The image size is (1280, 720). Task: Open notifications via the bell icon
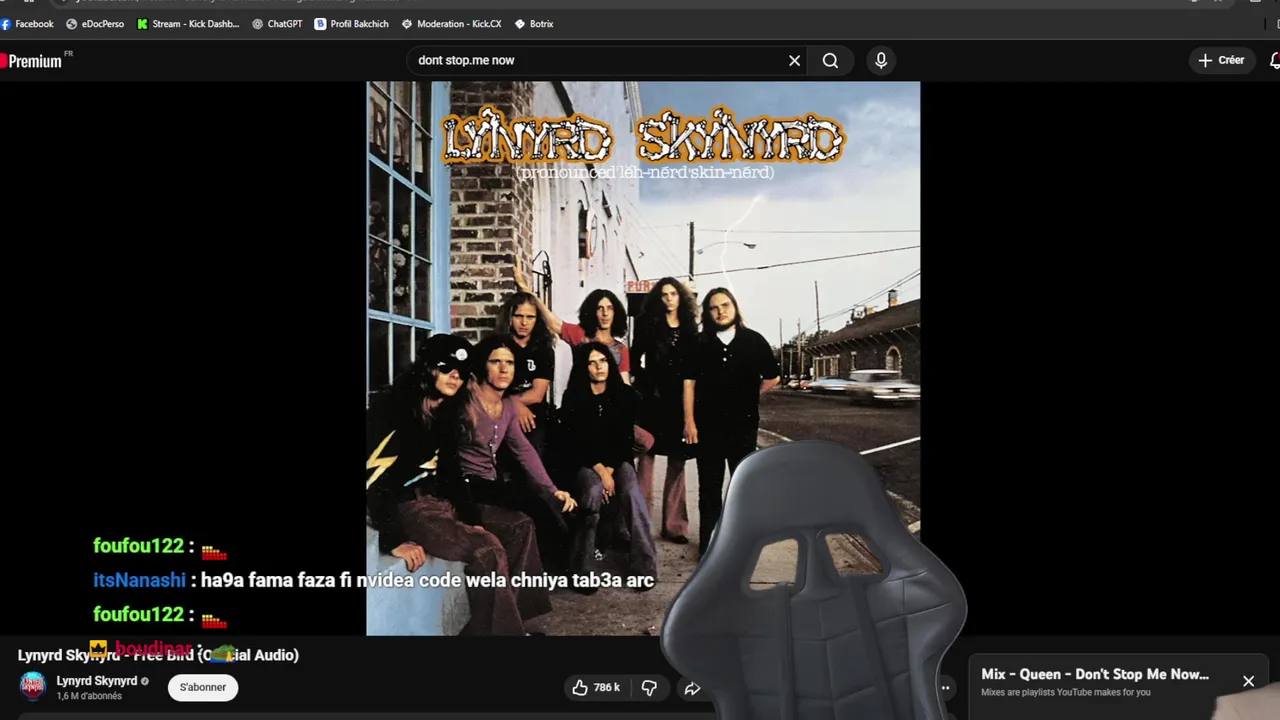(x=1274, y=61)
